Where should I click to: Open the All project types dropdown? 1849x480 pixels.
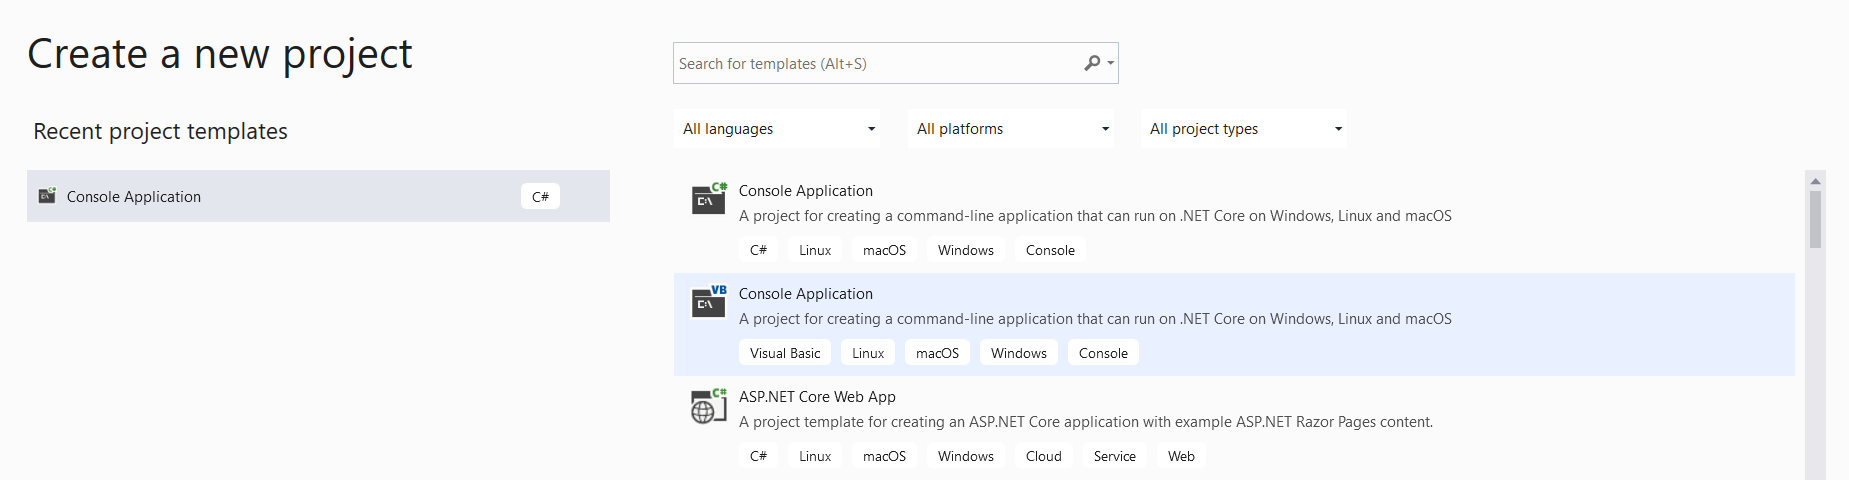pos(1244,129)
